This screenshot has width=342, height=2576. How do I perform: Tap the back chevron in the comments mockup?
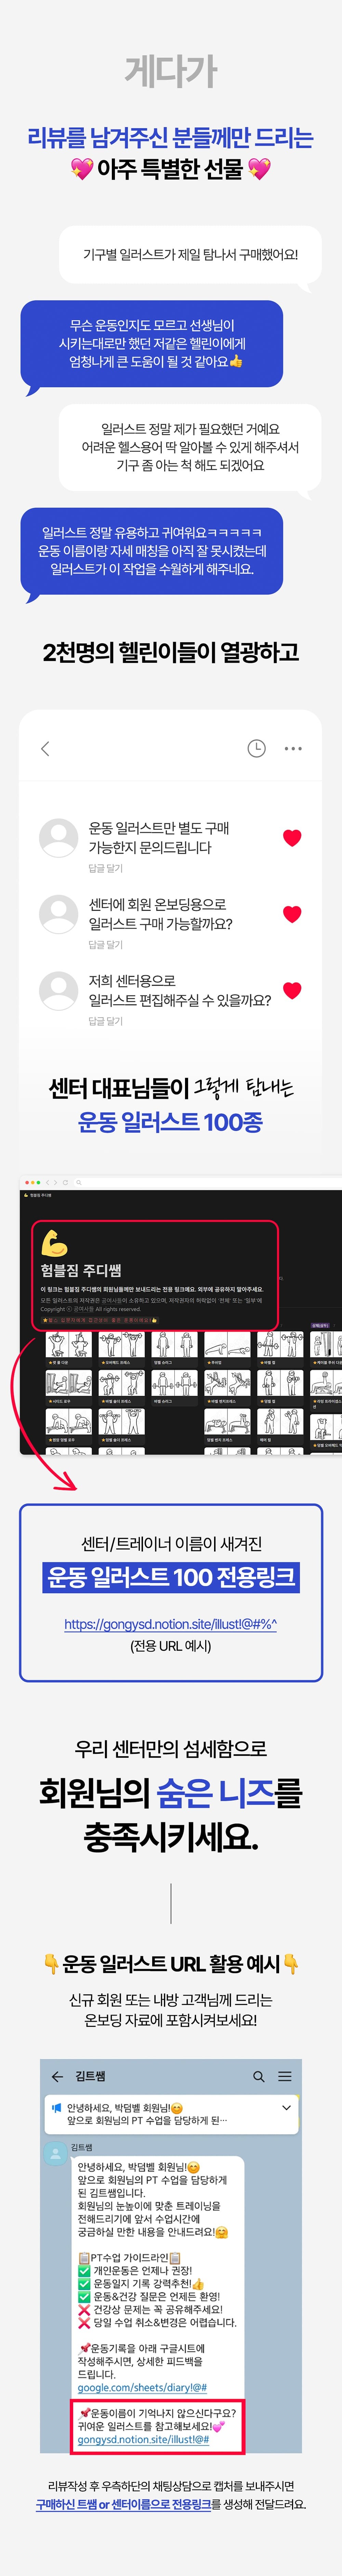pos(45,748)
